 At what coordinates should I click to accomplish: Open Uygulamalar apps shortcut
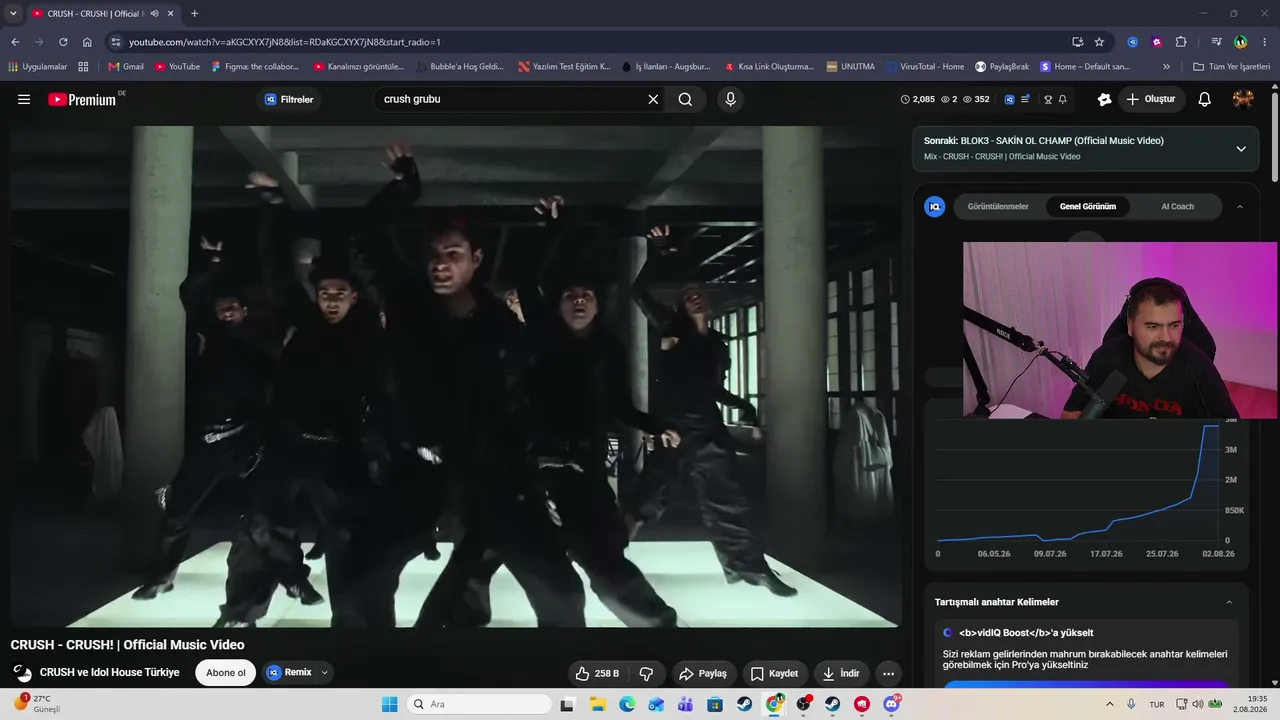38,67
